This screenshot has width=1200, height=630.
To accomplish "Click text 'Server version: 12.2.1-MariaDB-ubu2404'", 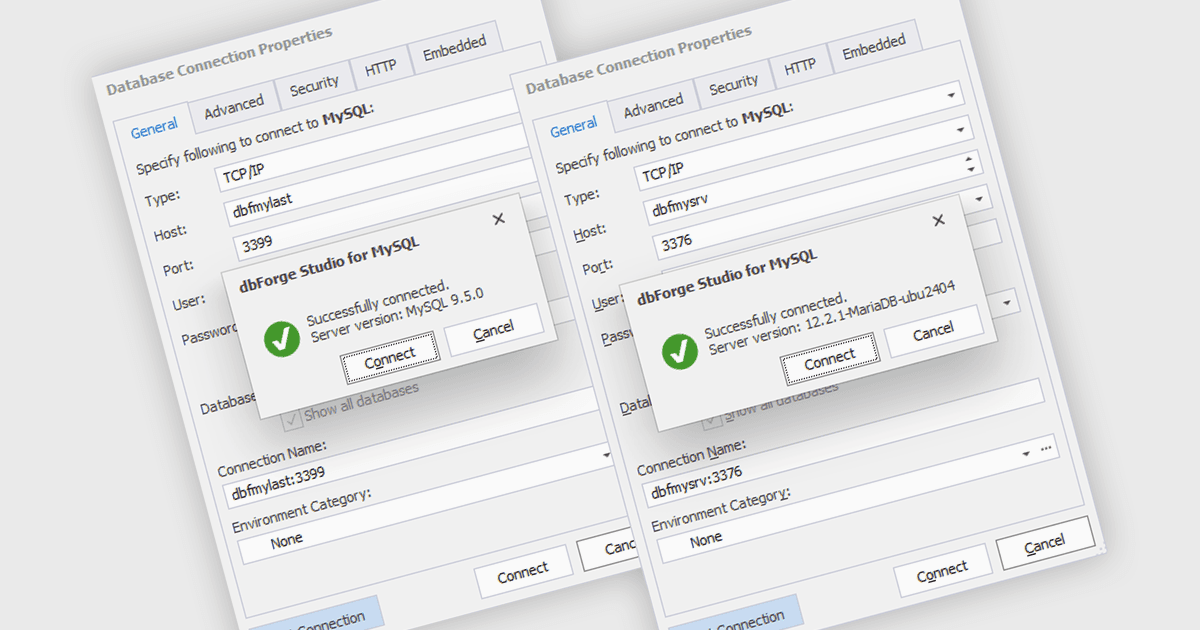I will coord(833,318).
